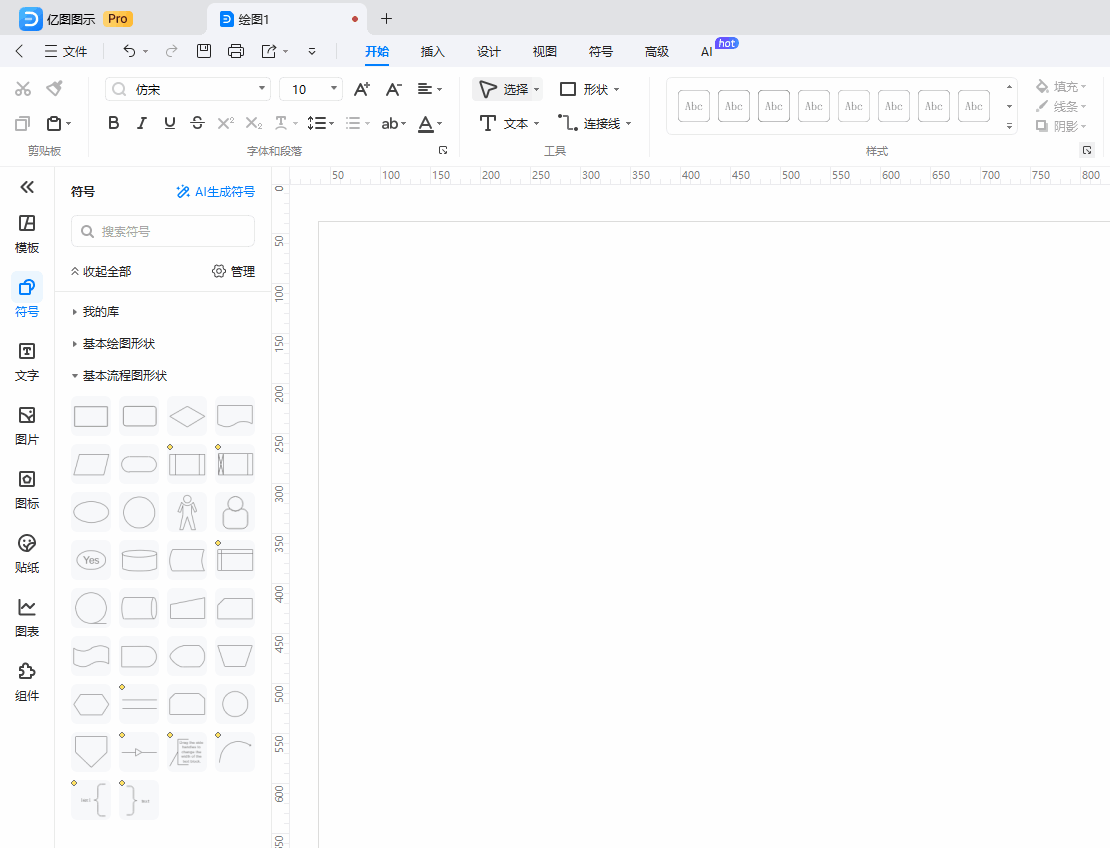1110x848 pixels.
Task: Collapse the left sidebar with double chevron
Action: (x=27, y=187)
